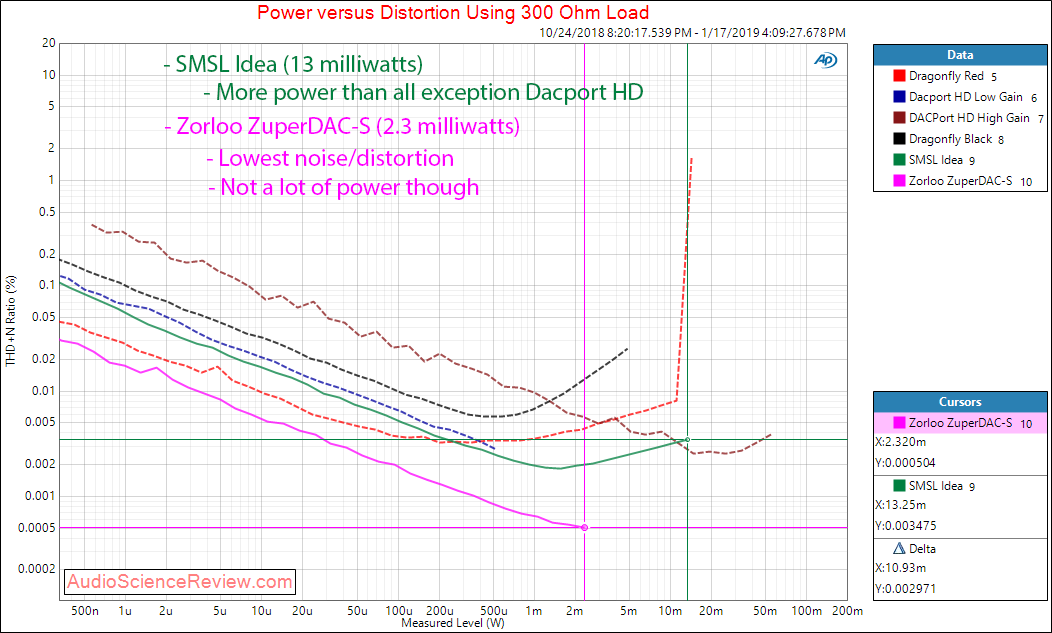The width and height of the screenshot is (1052, 633).
Task: Click 'More power than all exception Dacport HD' annotation
Action: point(423,91)
